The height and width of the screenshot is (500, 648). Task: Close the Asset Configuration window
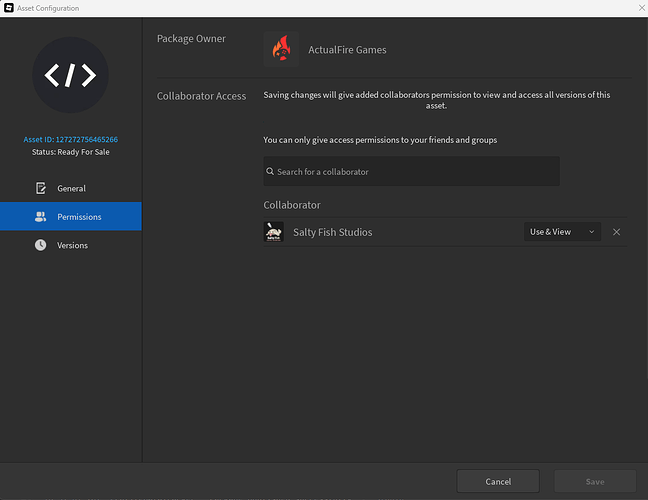tap(639, 8)
